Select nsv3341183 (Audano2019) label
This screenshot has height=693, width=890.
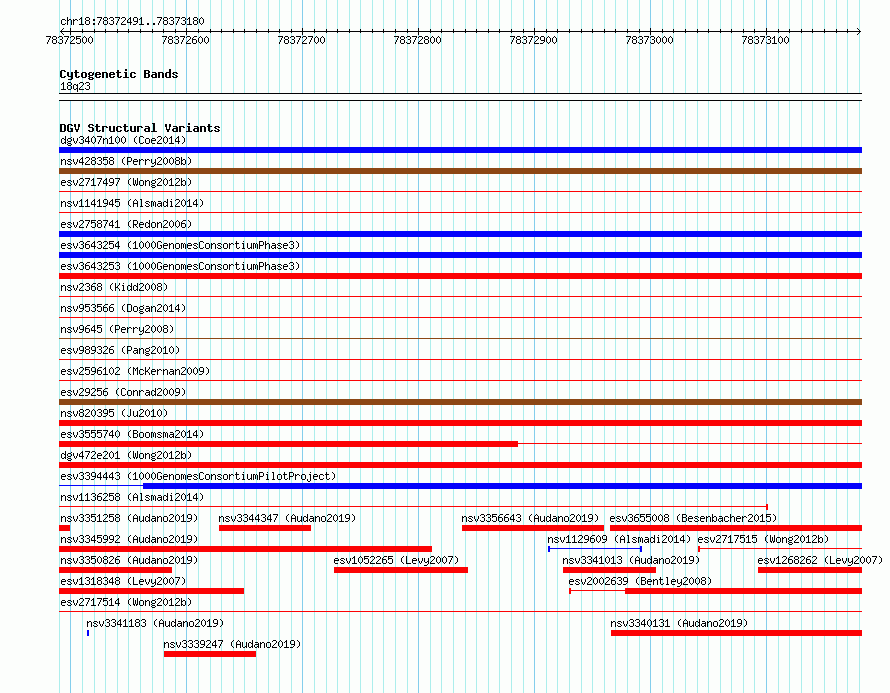[x=155, y=623]
